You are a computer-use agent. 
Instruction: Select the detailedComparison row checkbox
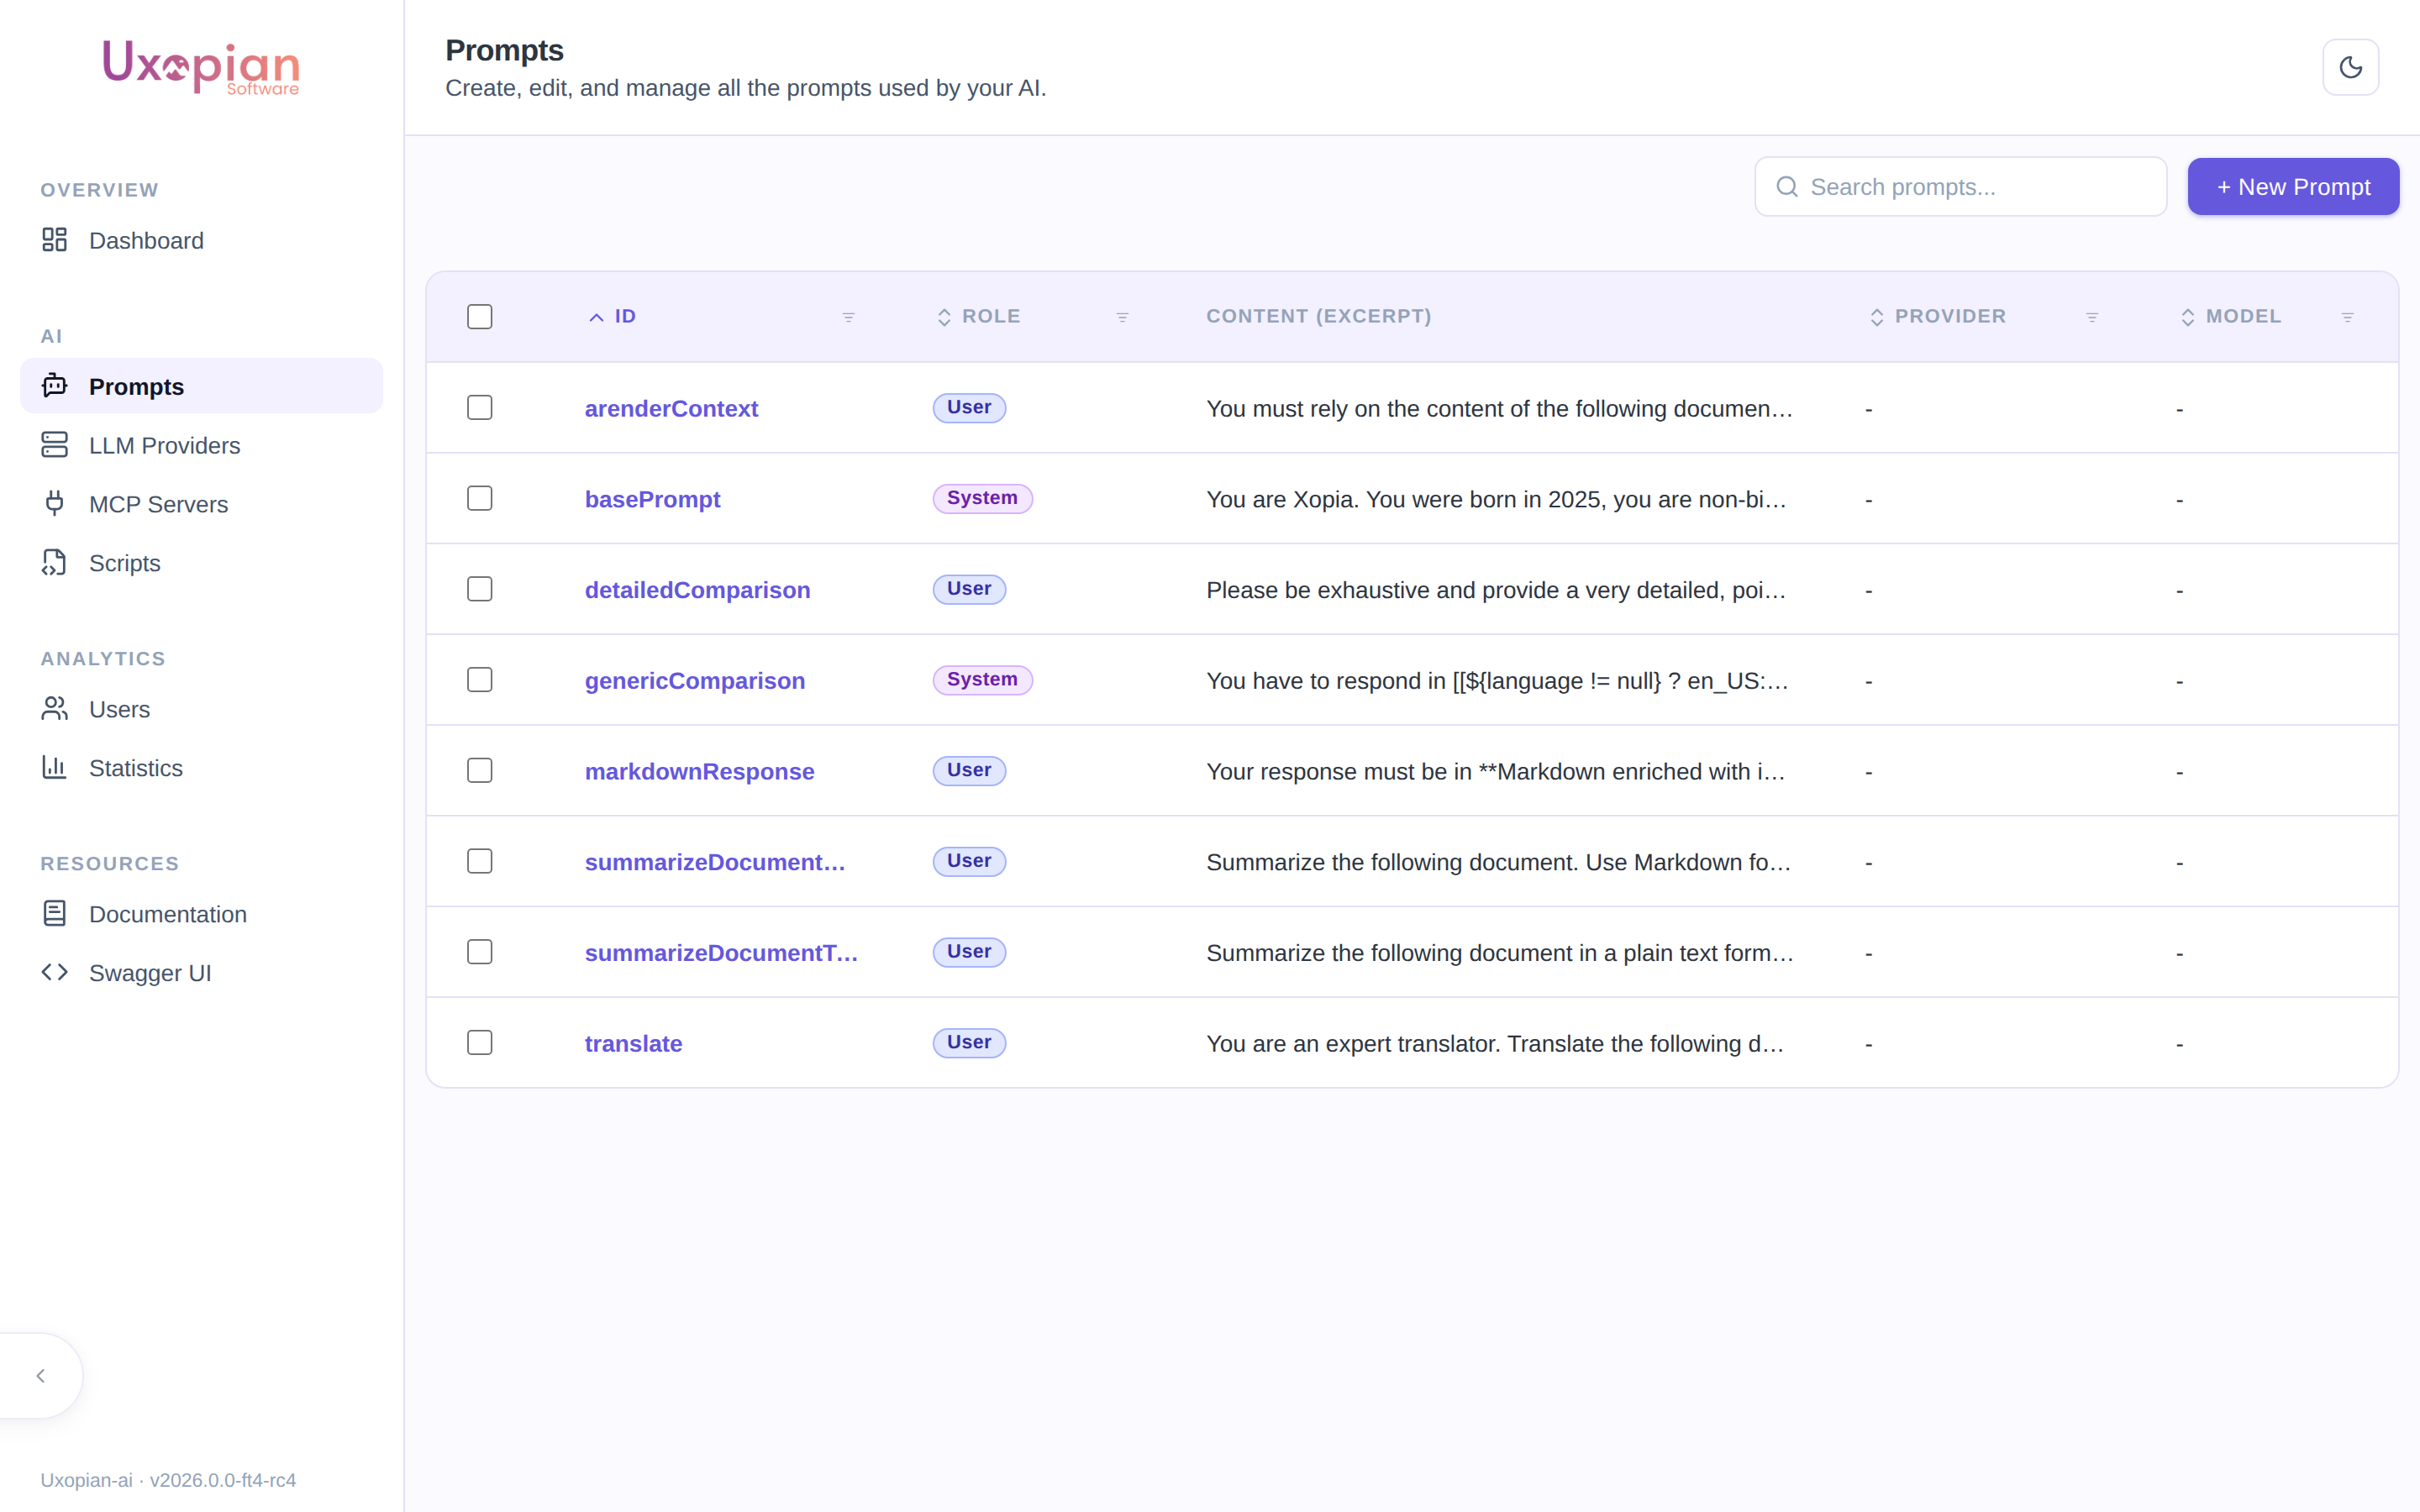480,589
